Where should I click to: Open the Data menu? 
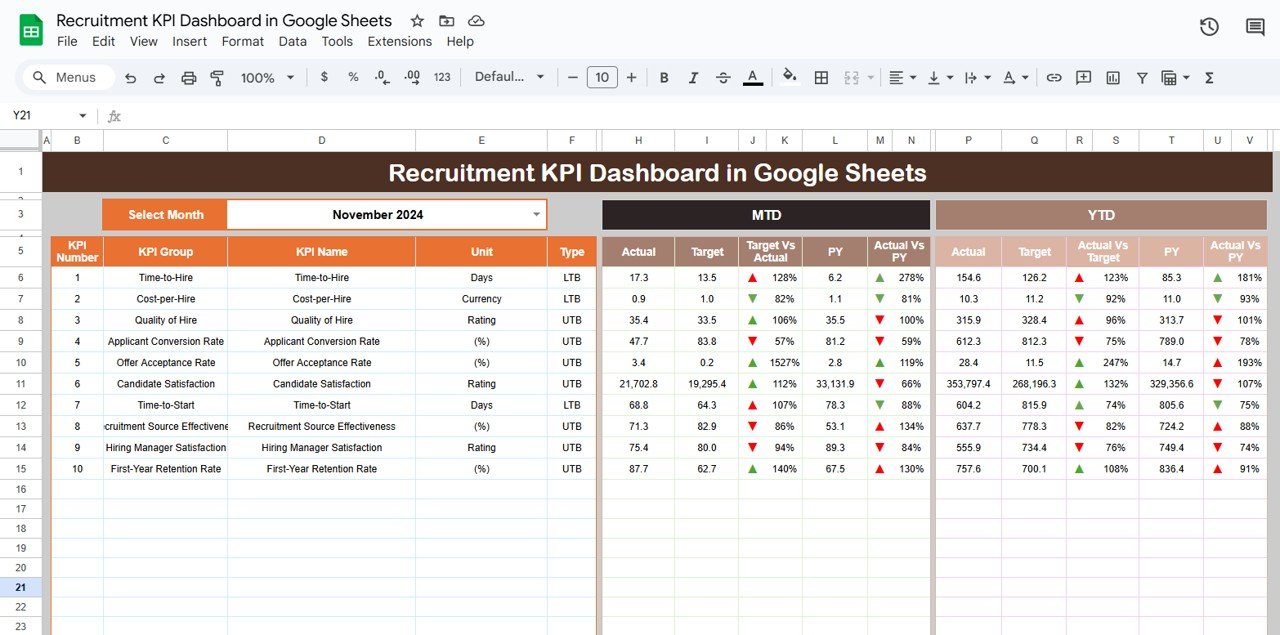pyautogui.click(x=292, y=41)
